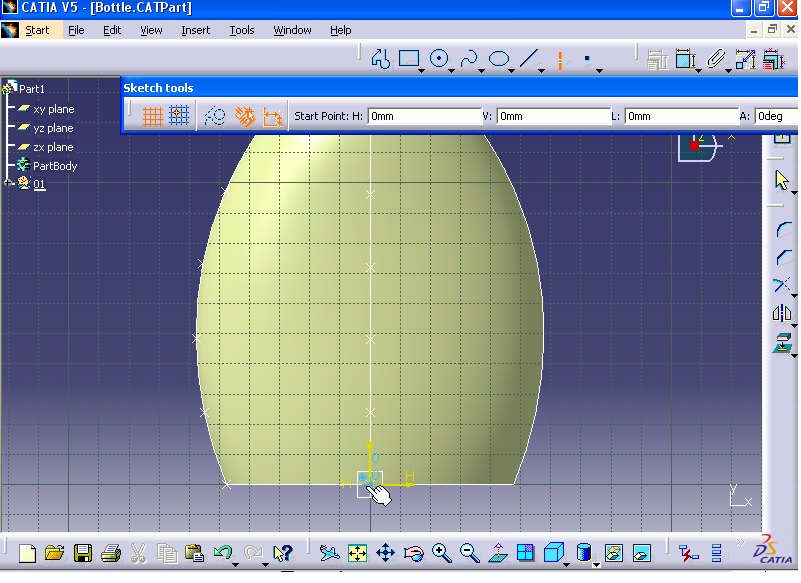Image resolution: width=801 pixels, height=583 pixels.
Task: Open the Undo history dropdown arrow
Action: (235, 565)
